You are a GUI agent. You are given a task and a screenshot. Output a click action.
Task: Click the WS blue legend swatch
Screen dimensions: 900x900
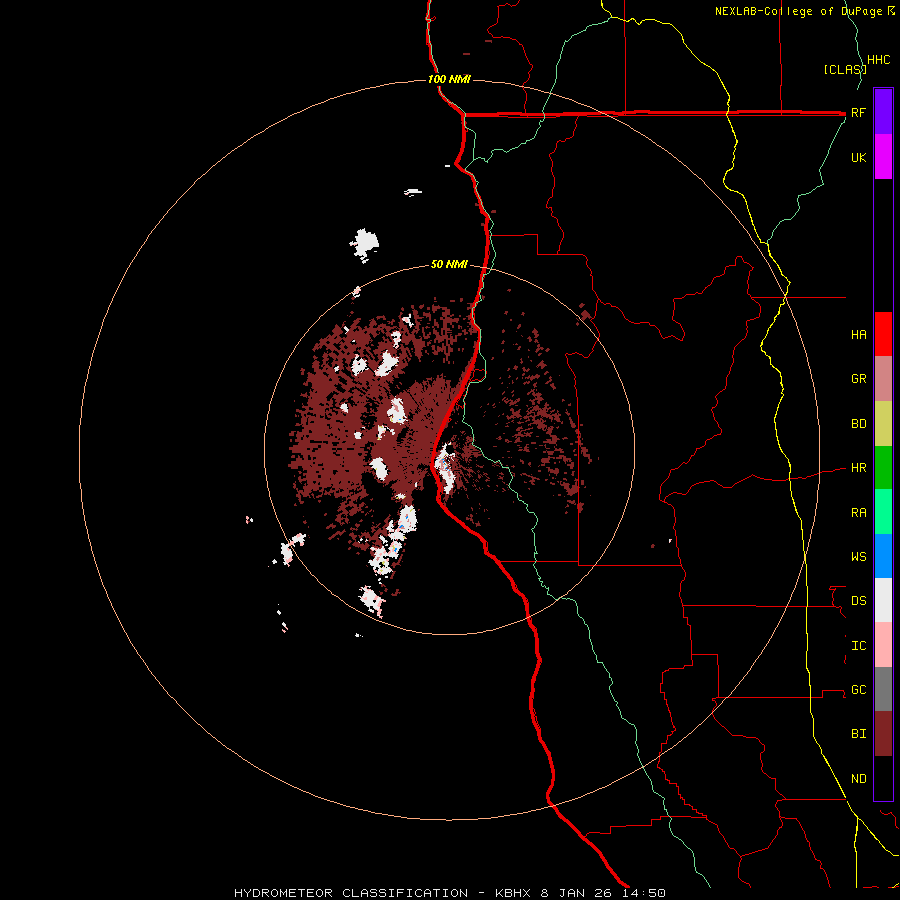883,556
